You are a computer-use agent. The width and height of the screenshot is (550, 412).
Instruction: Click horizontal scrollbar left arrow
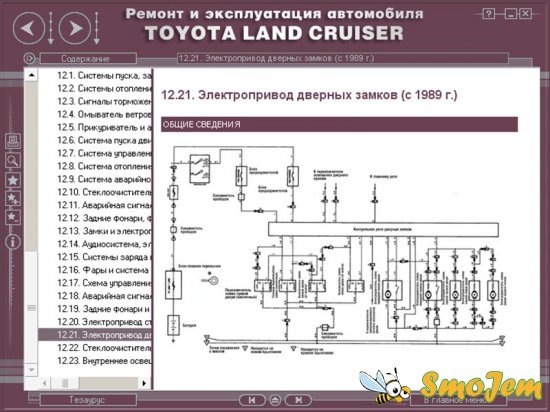coord(44,383)
